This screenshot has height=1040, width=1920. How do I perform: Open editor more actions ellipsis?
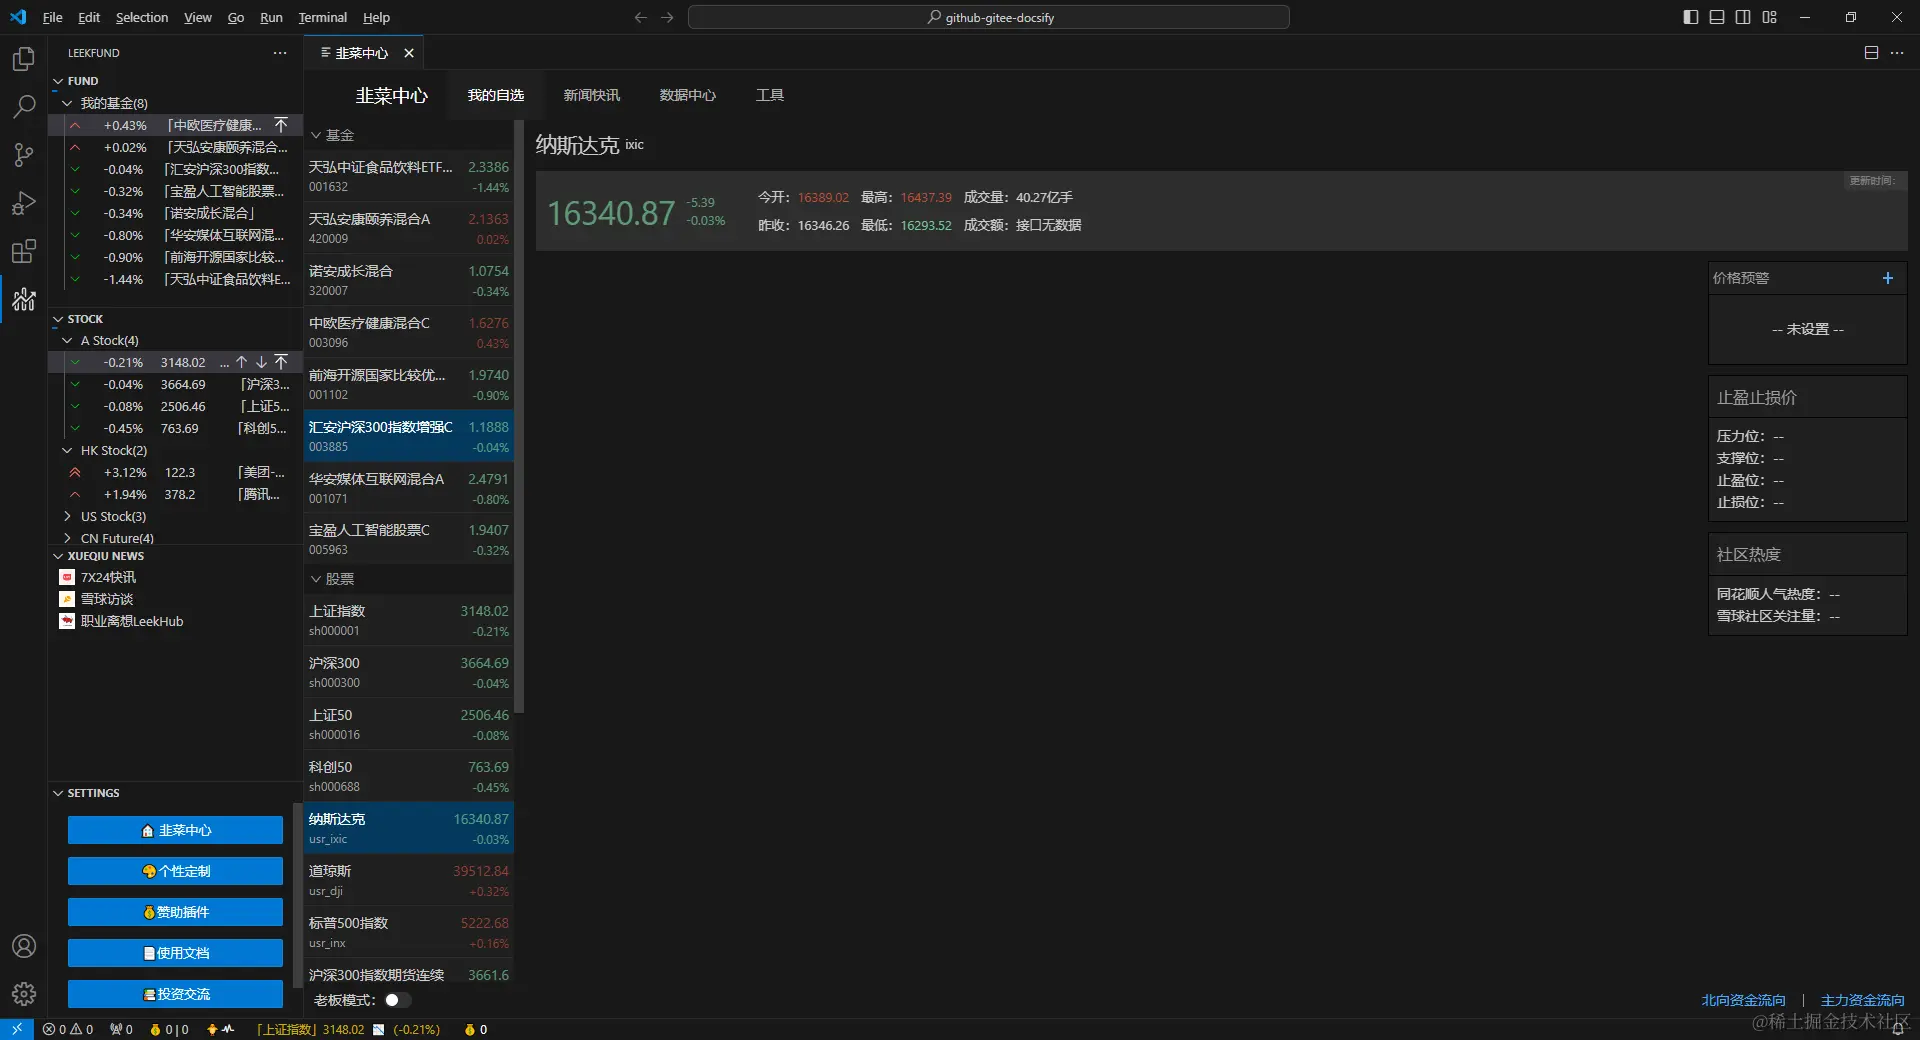(1897, 53)
